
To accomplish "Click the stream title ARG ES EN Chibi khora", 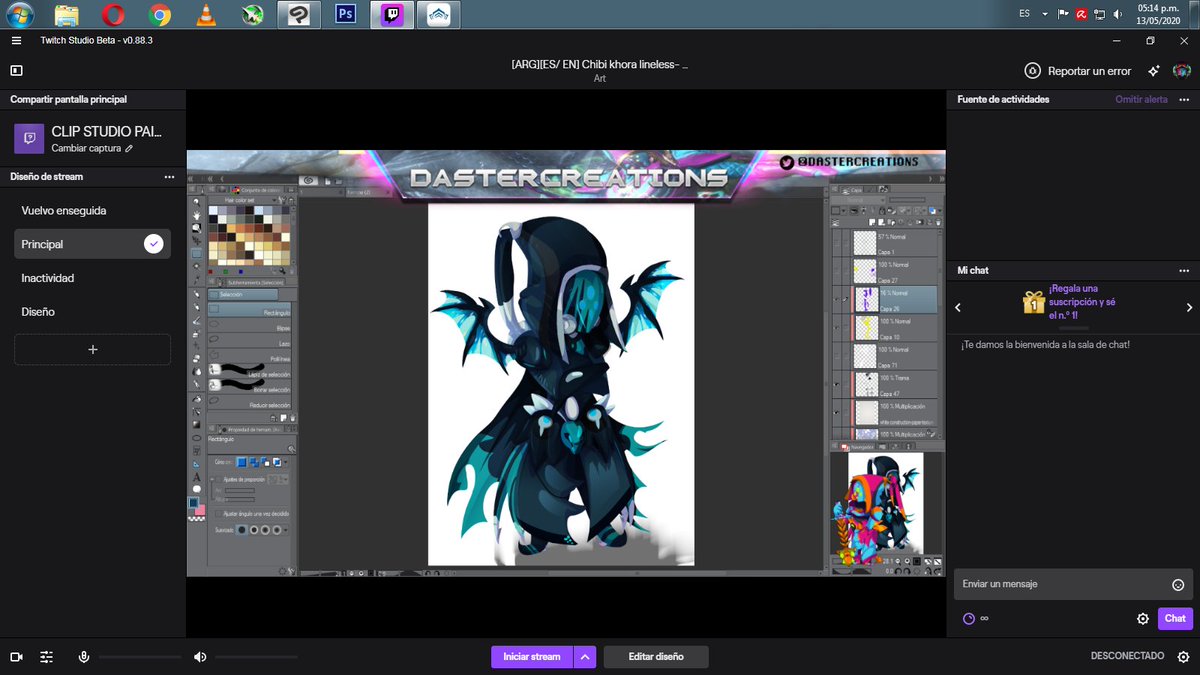I will (x=599, y=64).
